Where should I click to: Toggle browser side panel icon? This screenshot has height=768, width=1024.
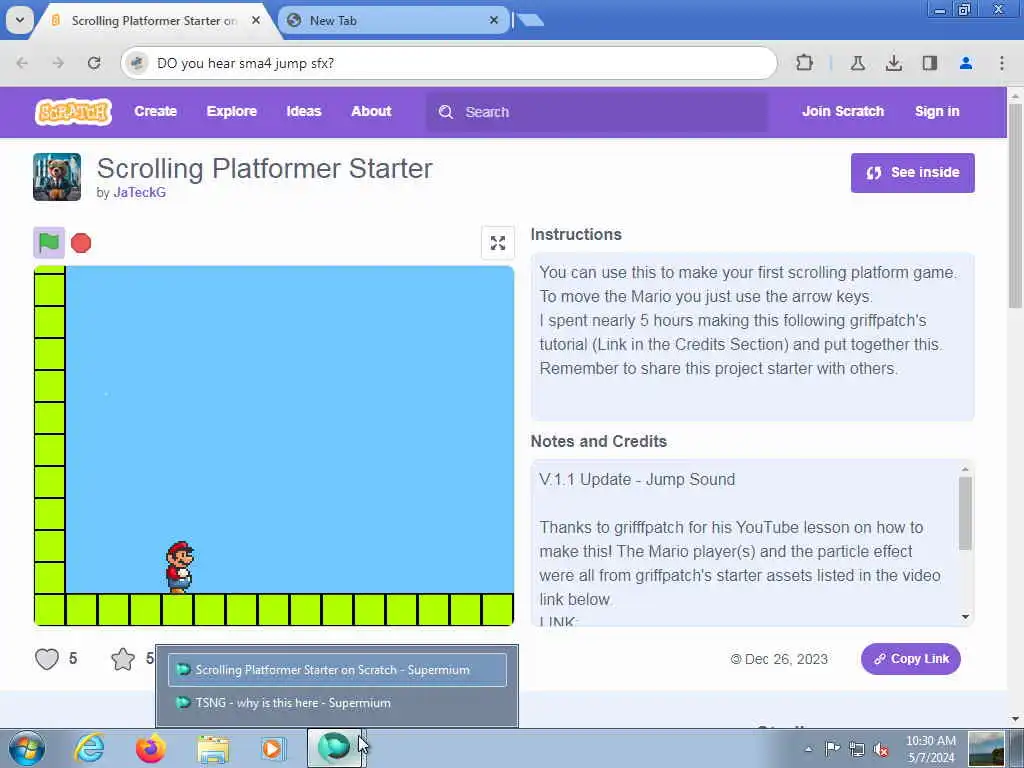point(929,63)
